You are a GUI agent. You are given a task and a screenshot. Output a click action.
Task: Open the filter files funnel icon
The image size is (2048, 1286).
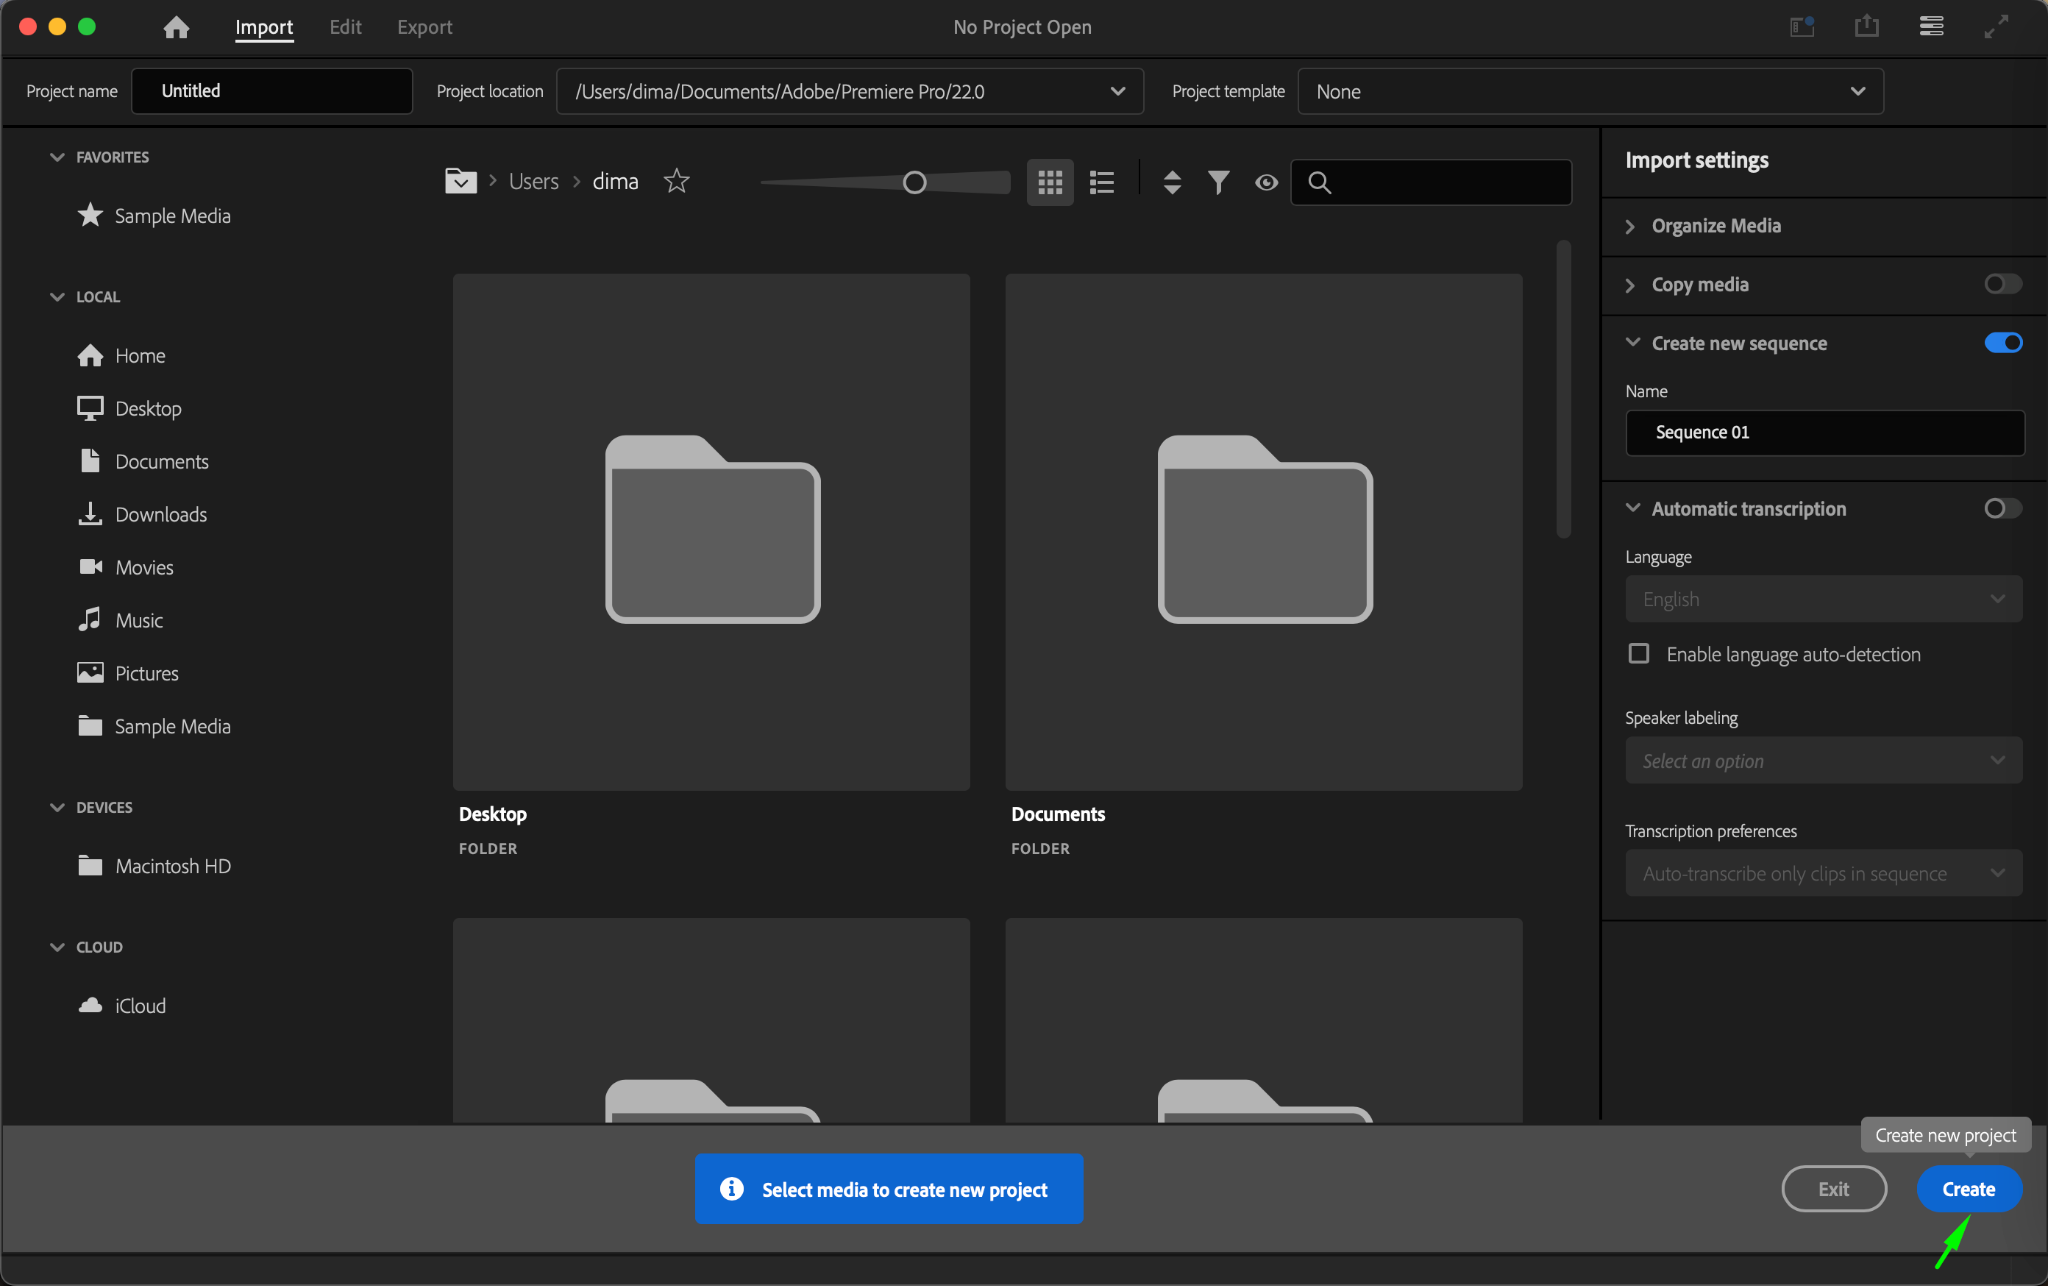pos(1218,182)
